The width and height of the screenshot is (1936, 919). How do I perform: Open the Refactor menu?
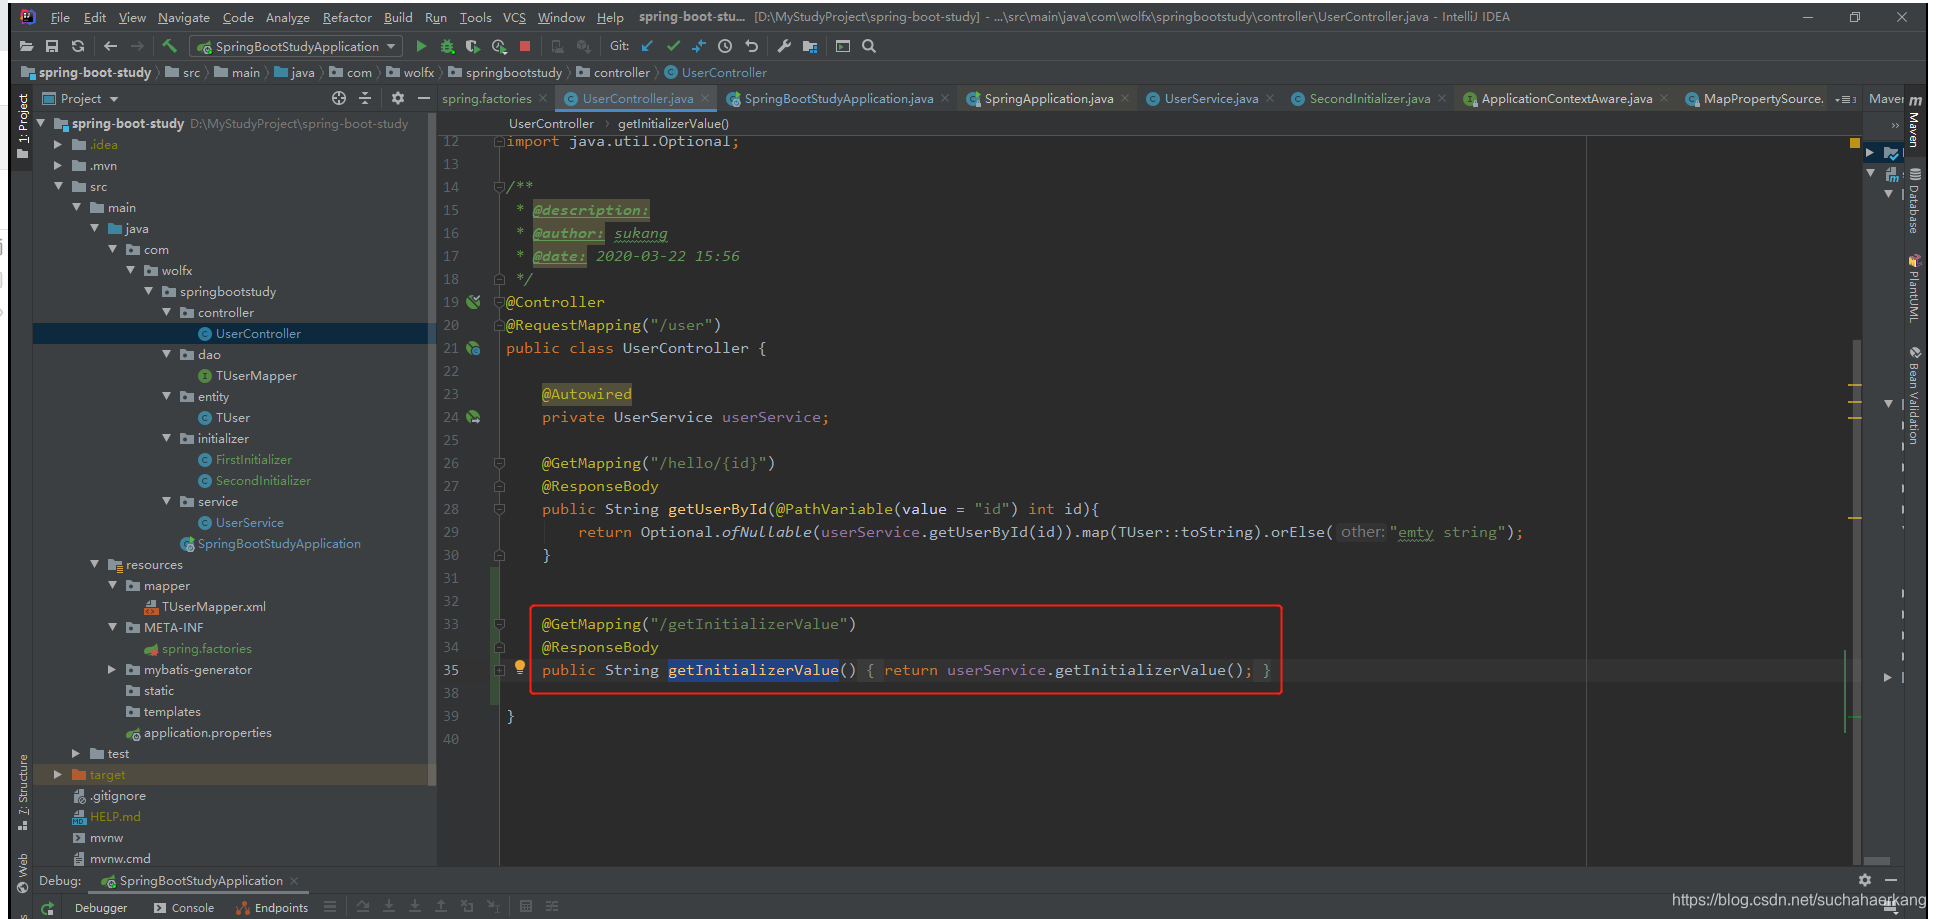[x=347, y=18]
